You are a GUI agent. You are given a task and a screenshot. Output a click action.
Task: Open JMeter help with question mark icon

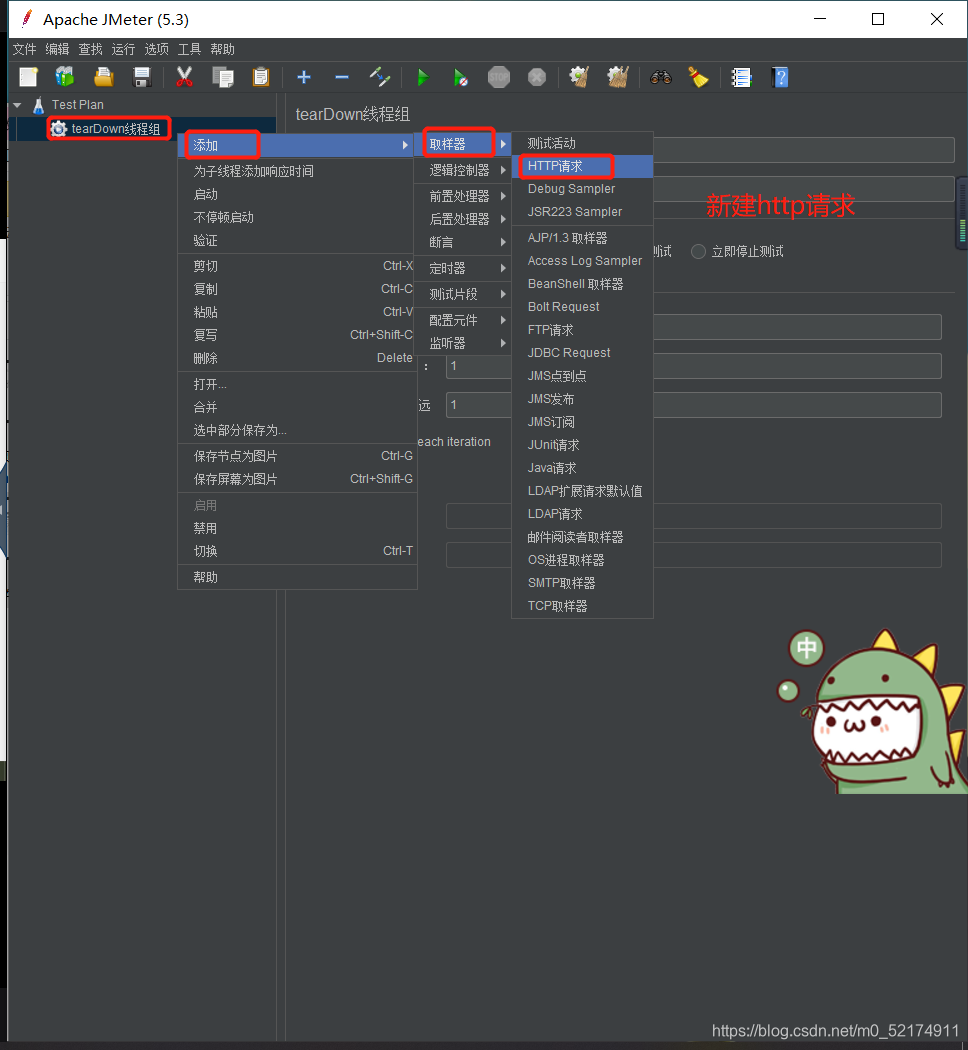click(x=780, y=77)
